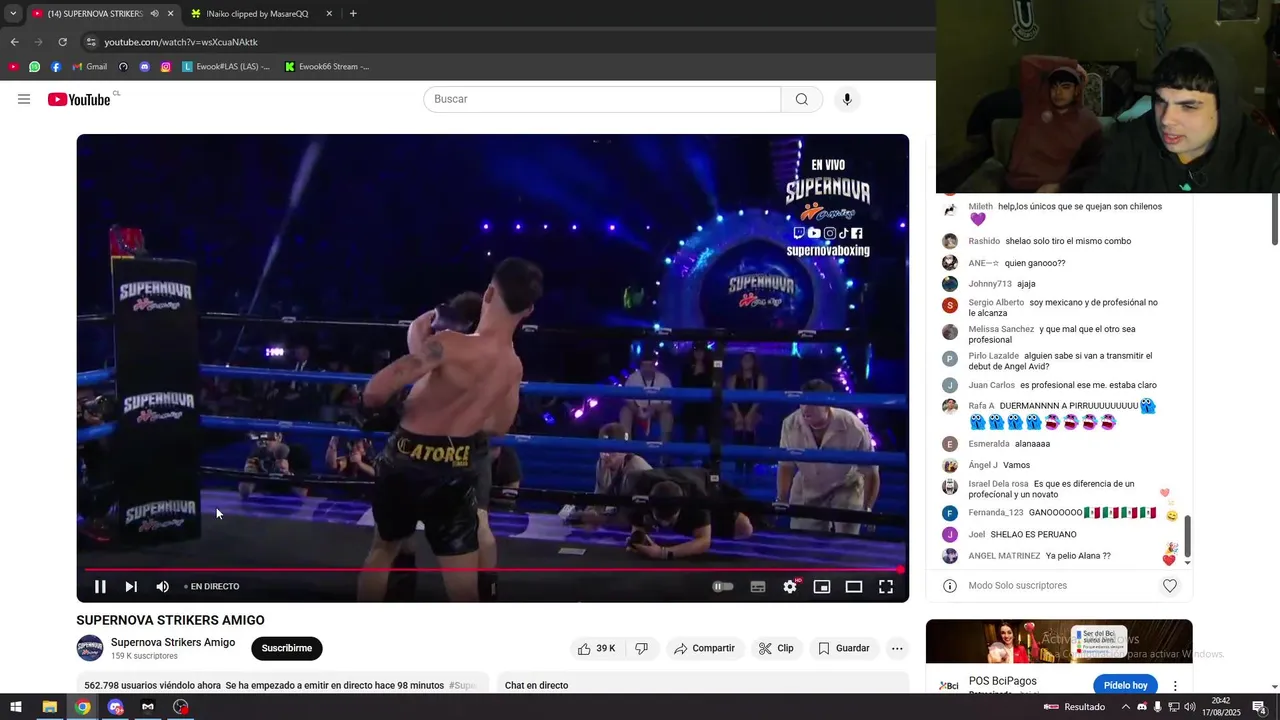Switch to the SUPERNOVA STRIKERS browser tab
This screenshot has height=720, width=1280.
pyautogui.click(x=96, y=13)
